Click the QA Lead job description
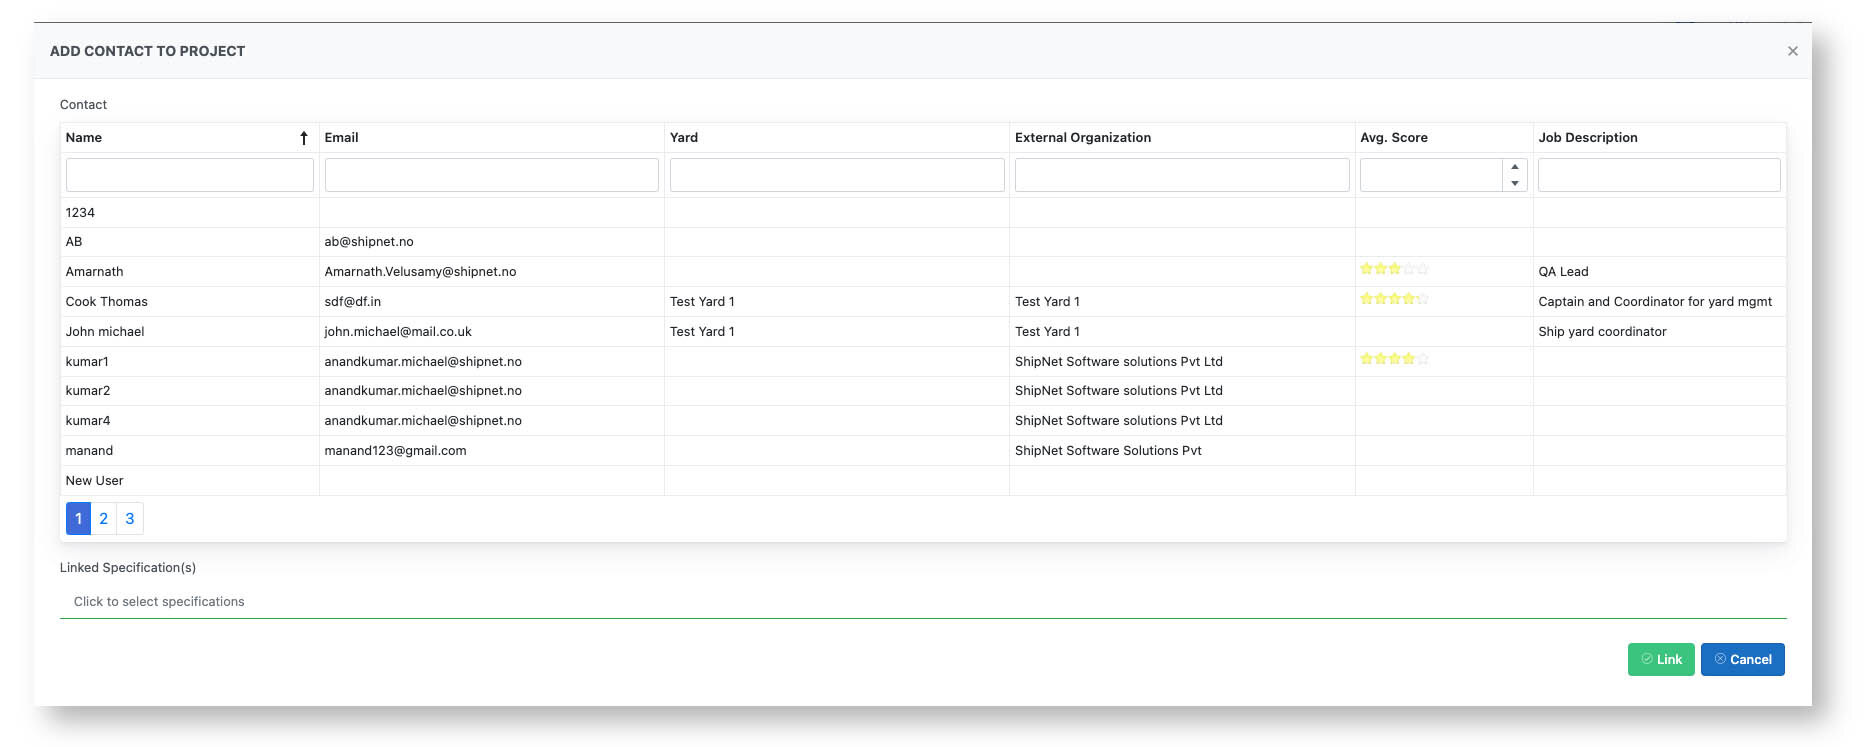Viewport: 1867px width, 747px height. (1563, 272)
